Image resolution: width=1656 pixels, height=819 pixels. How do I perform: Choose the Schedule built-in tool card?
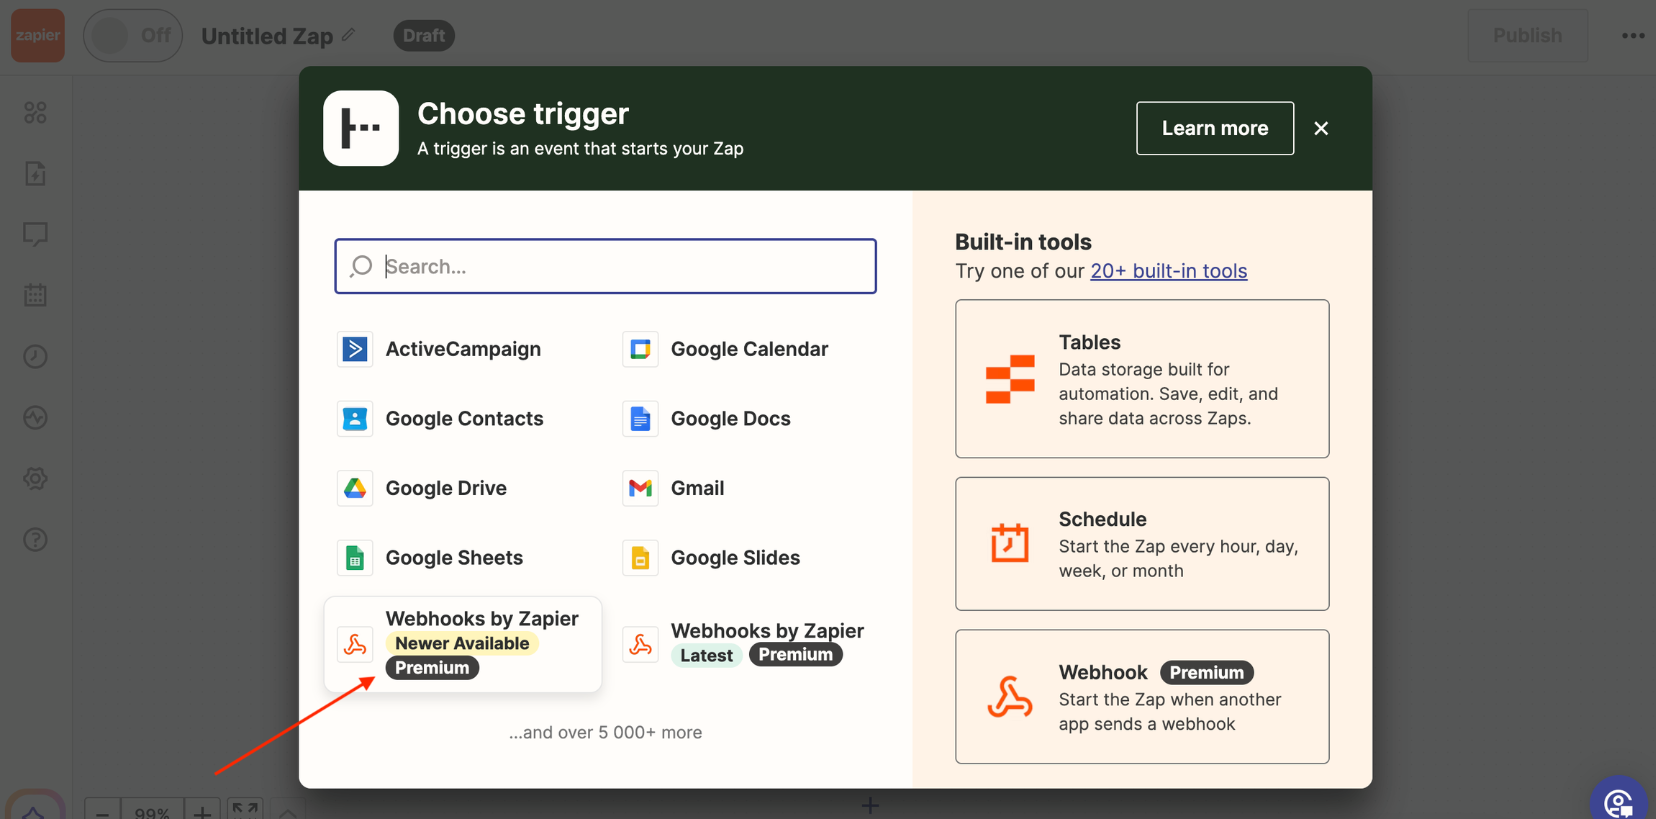pyautogui.click(x=1141, y=543)
